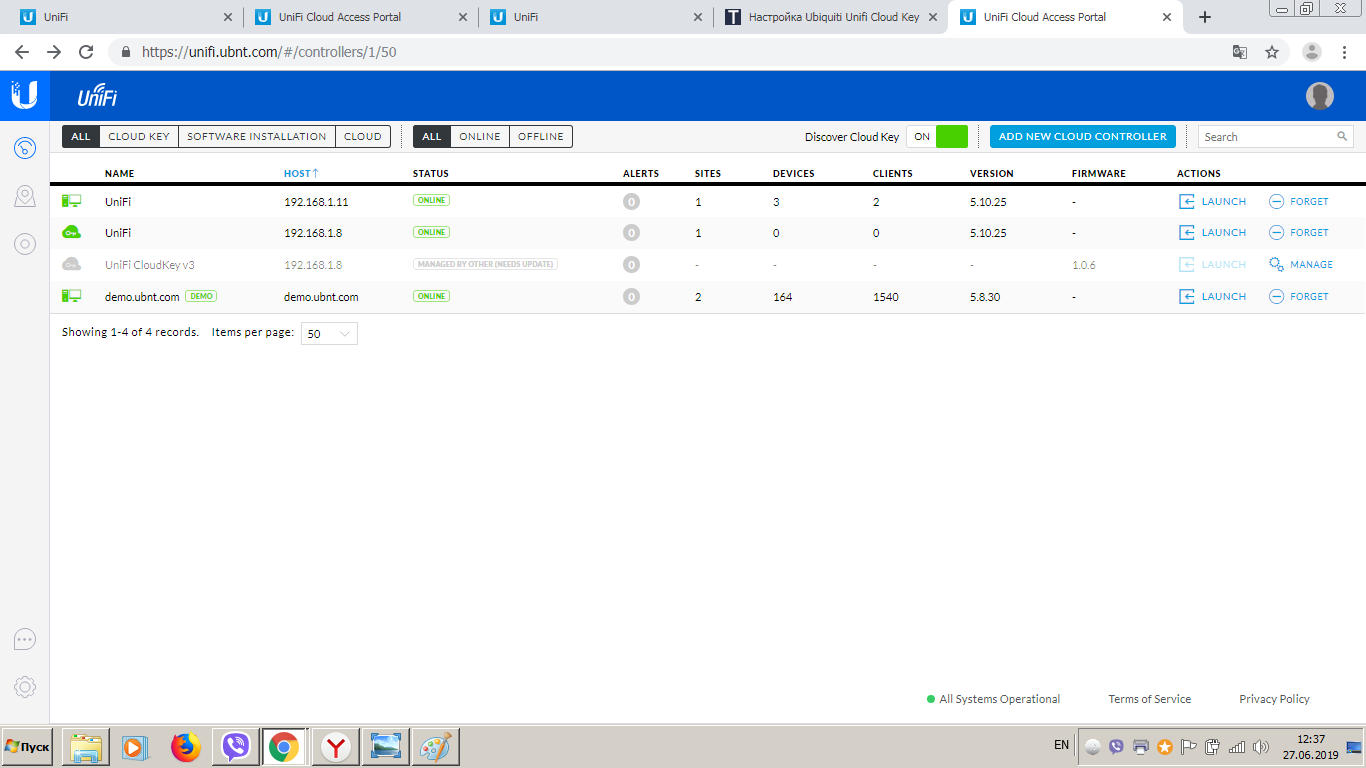Click the browser address bar URL
Image resolution: width=1366 pixels, height=768 pixels.
coord(269,52)
